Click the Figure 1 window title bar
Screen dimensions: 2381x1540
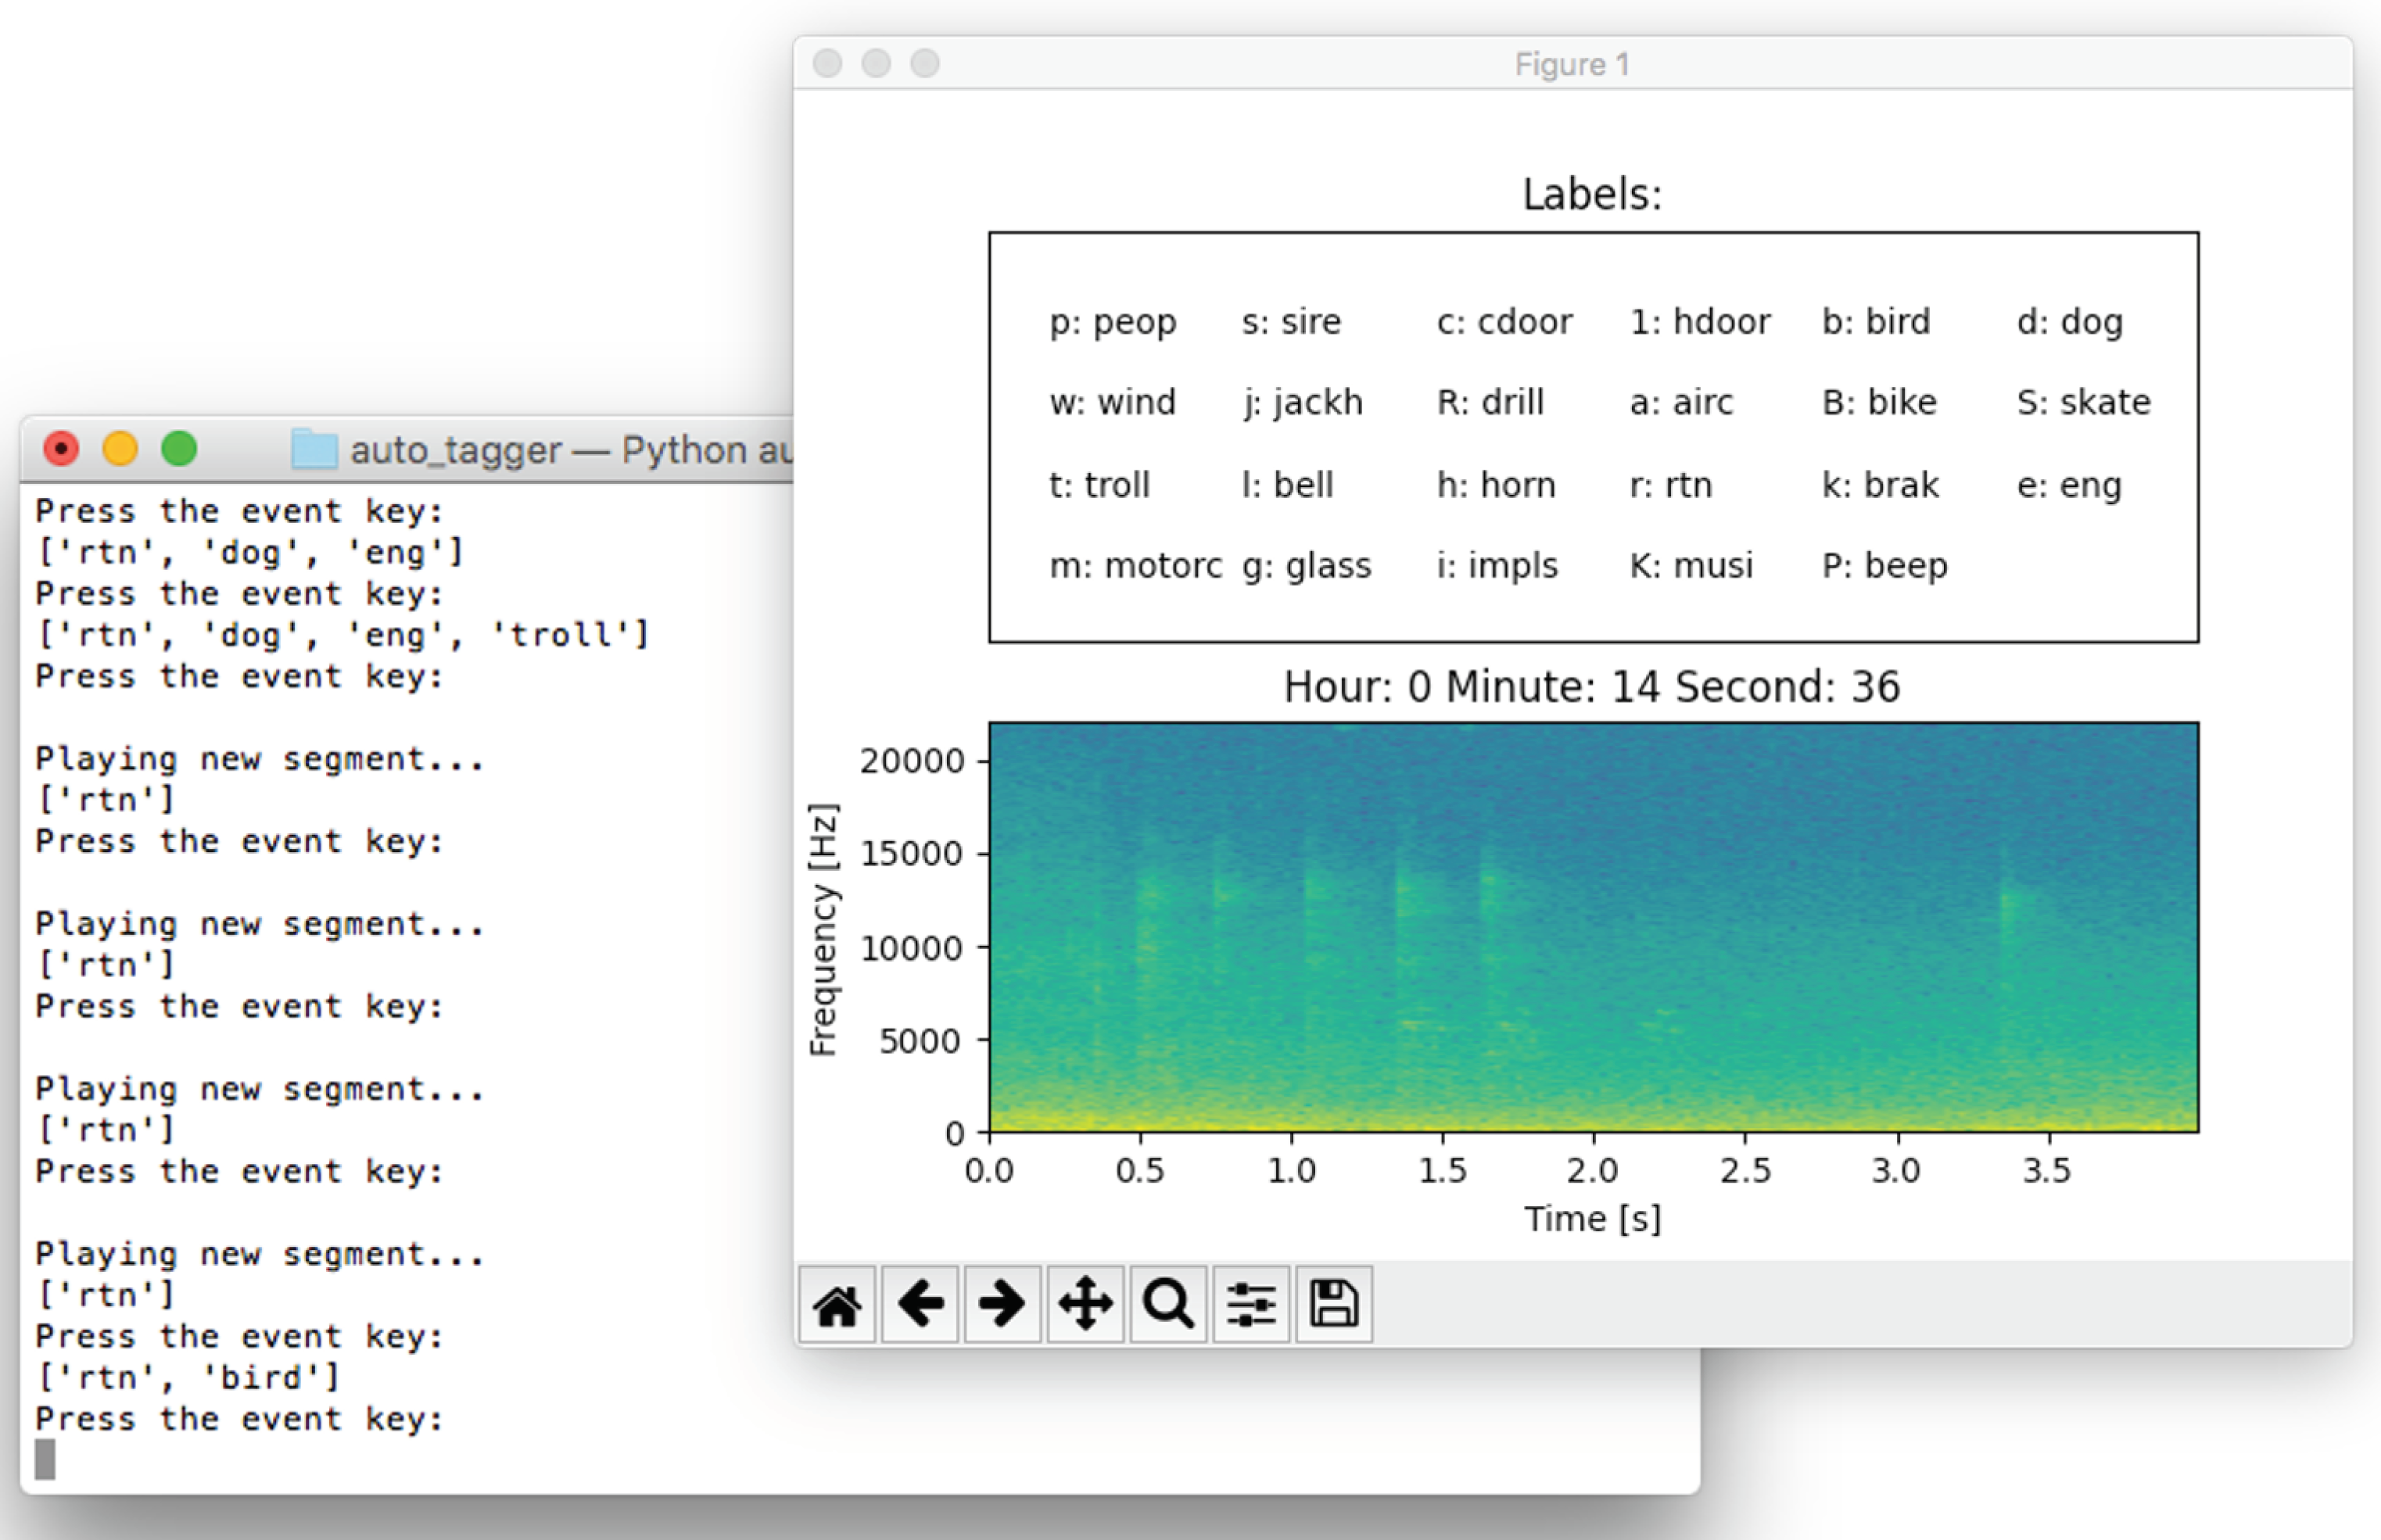[1571, 64]
